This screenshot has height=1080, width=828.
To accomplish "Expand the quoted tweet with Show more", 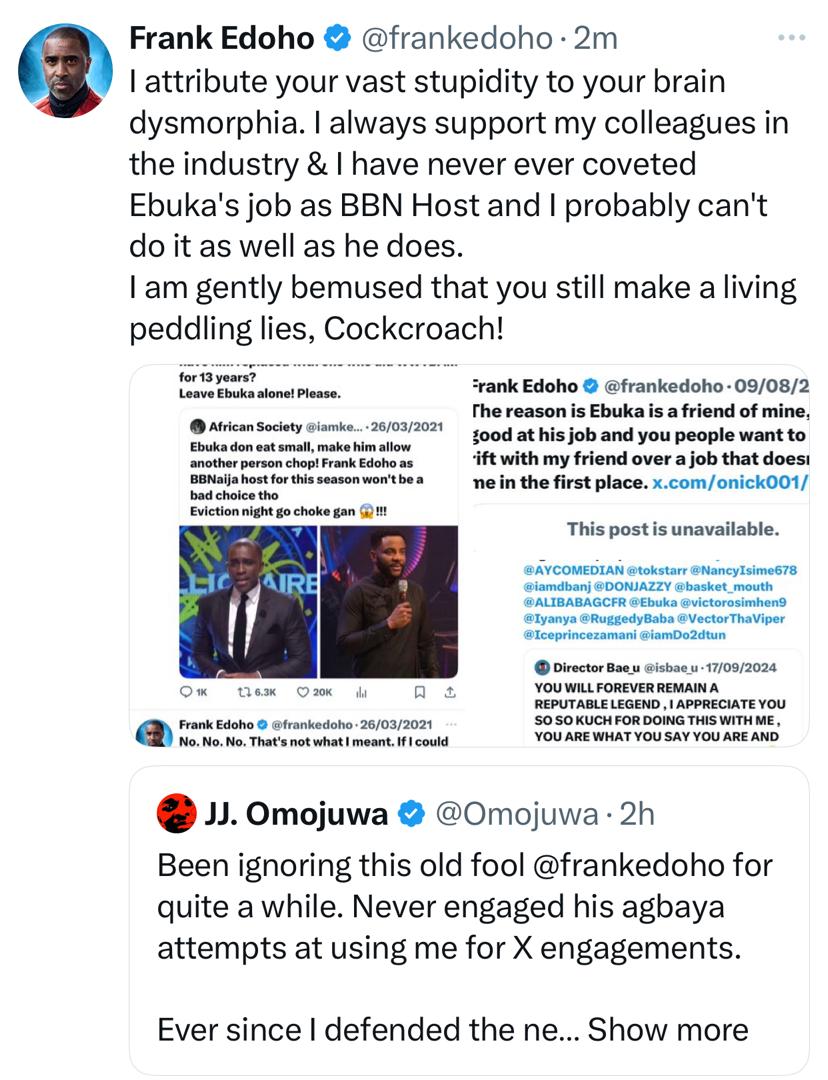I will [x=668, y=1029].
